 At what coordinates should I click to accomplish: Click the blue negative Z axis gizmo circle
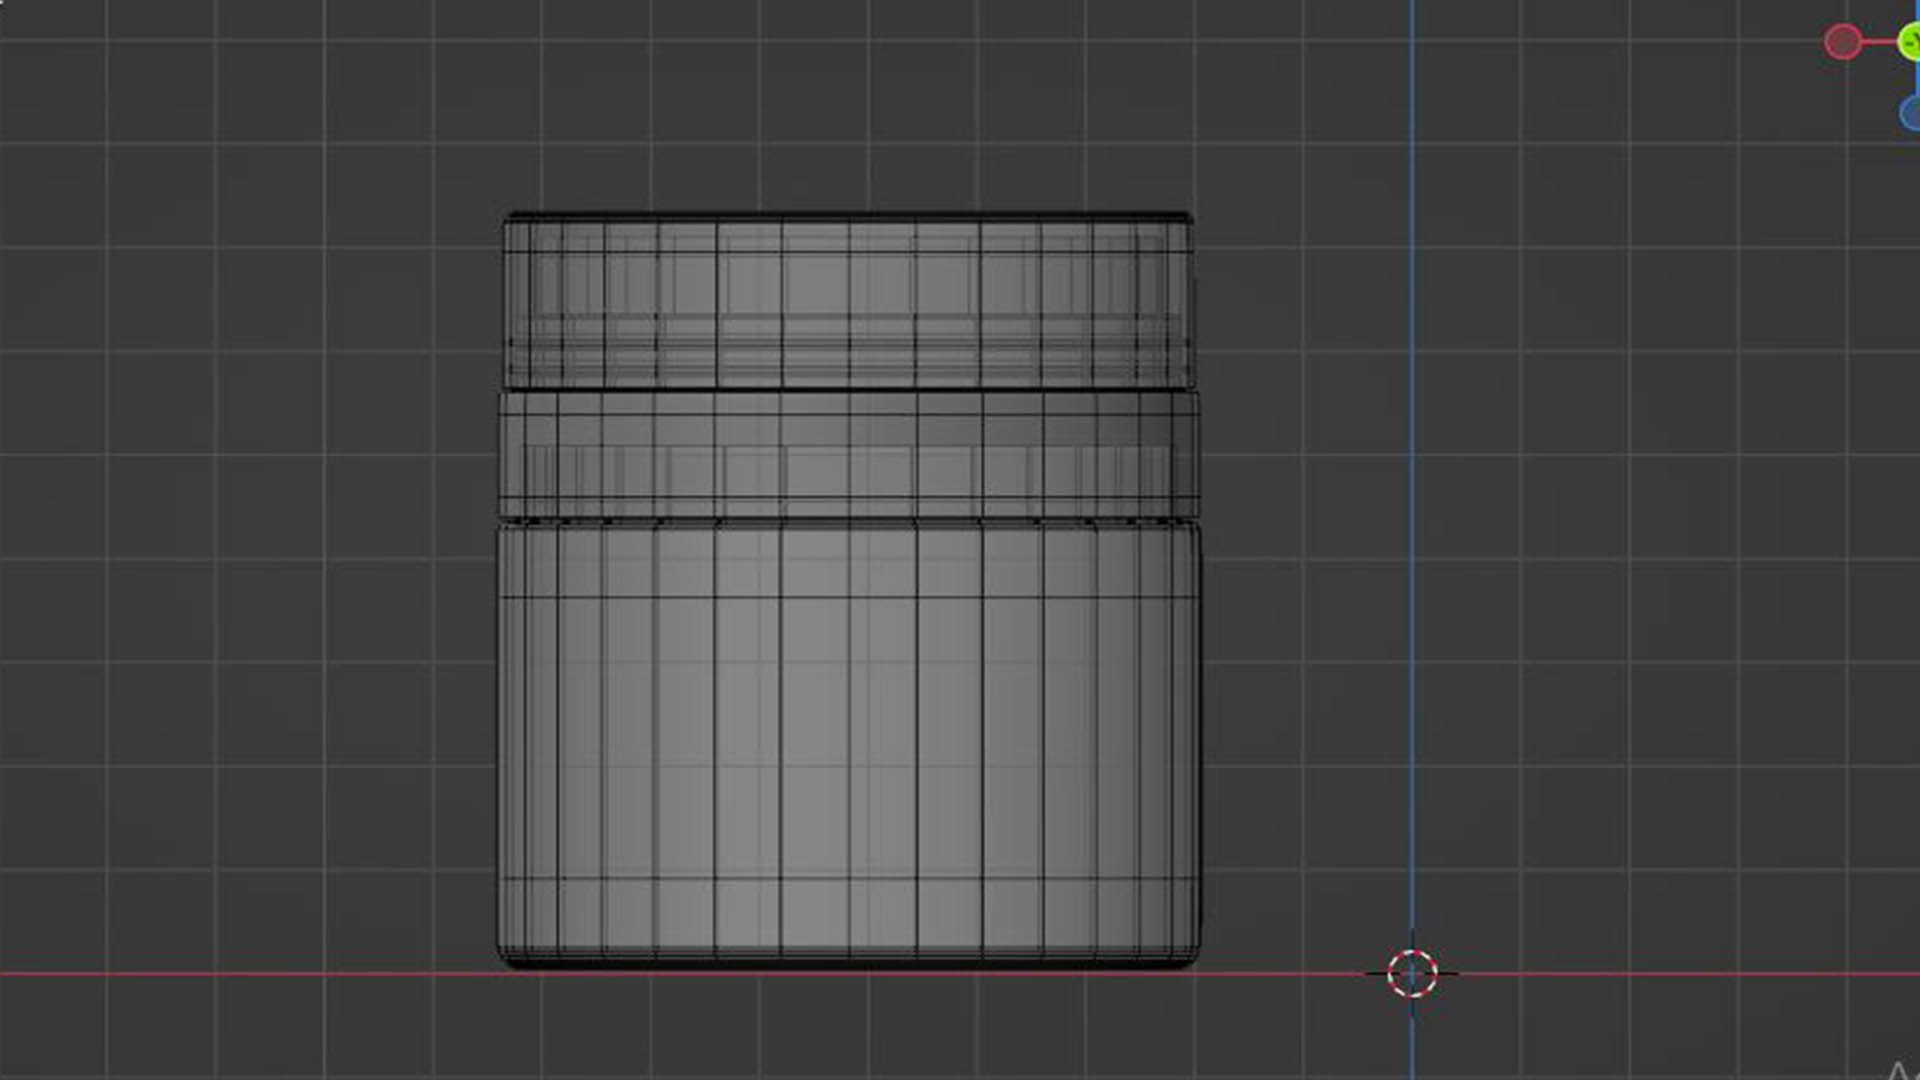click(x=1910, y=112)
